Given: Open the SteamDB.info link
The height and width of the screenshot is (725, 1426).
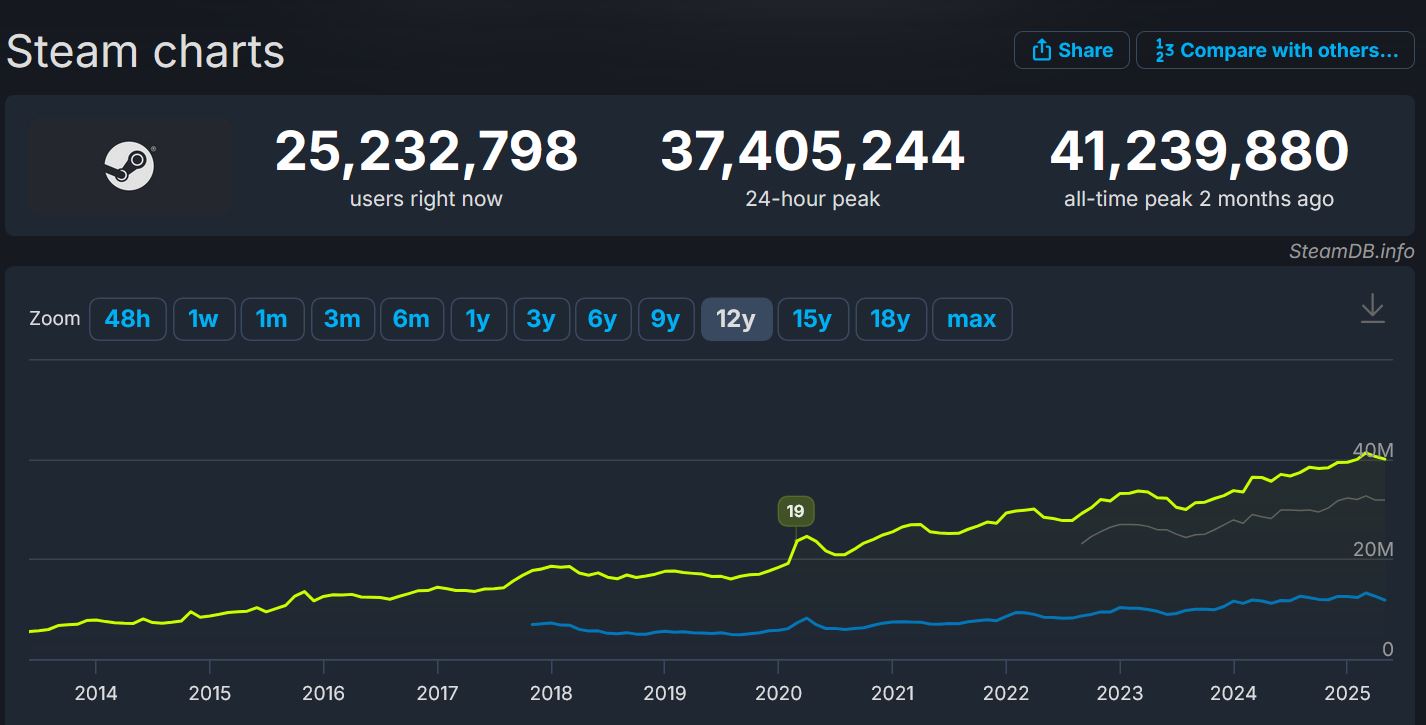Looking at the screenshot, I should [x=1352, y=251].
